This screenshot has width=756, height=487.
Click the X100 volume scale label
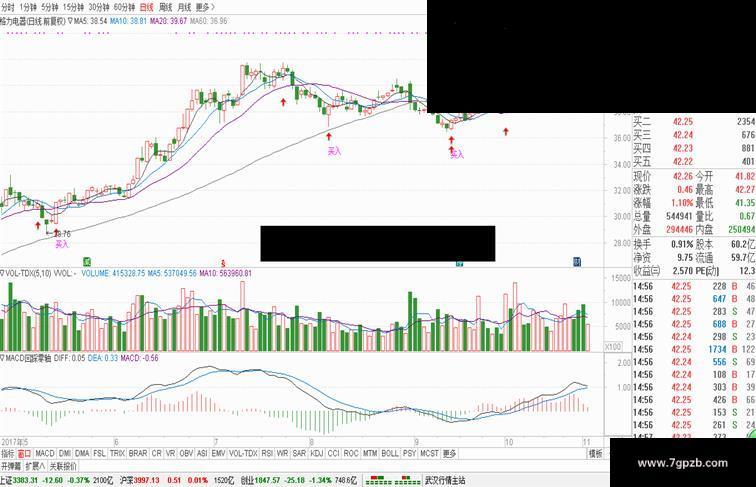click(613, 347)
